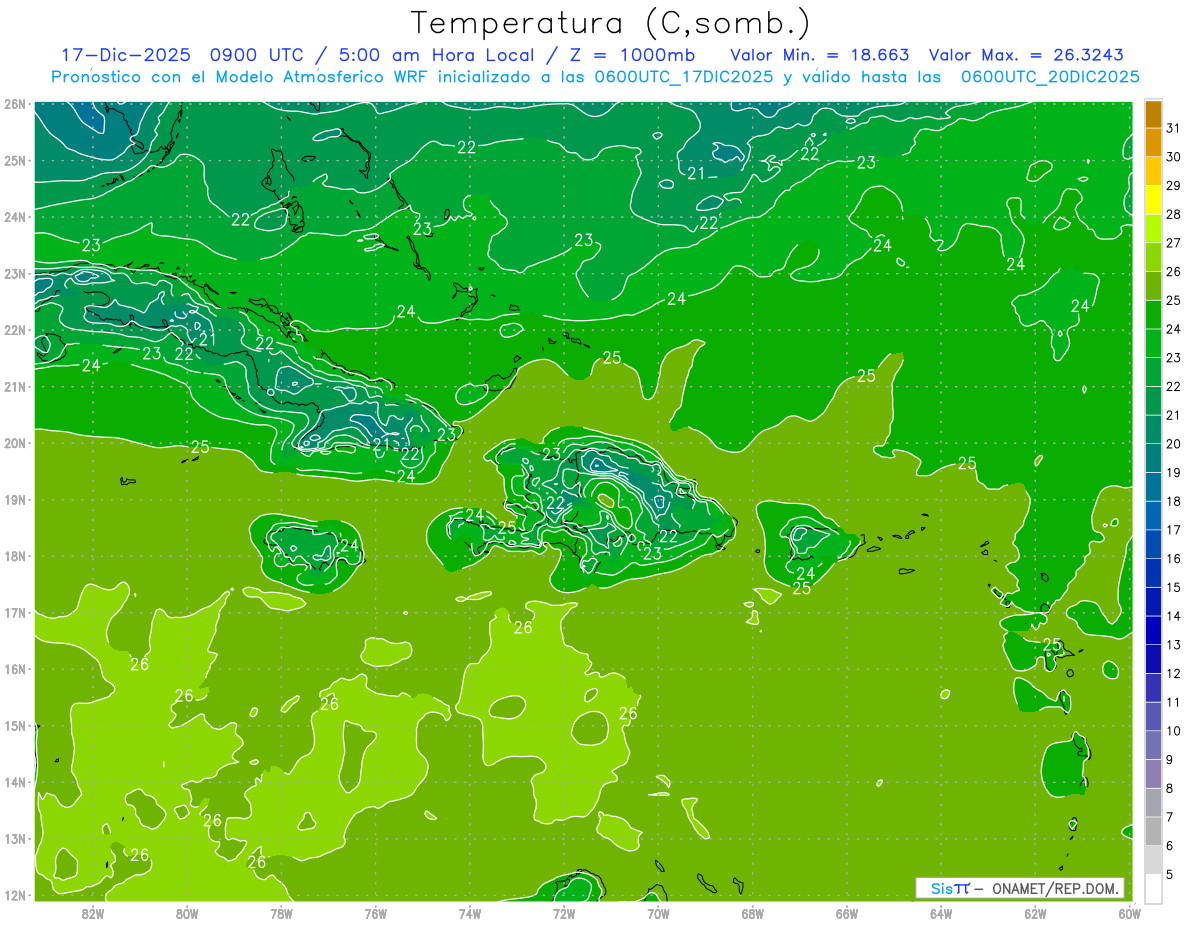Screen dimensions: 1200x927
Task: Click the "12N" latitude axis label
Action: tap(14, 895)
